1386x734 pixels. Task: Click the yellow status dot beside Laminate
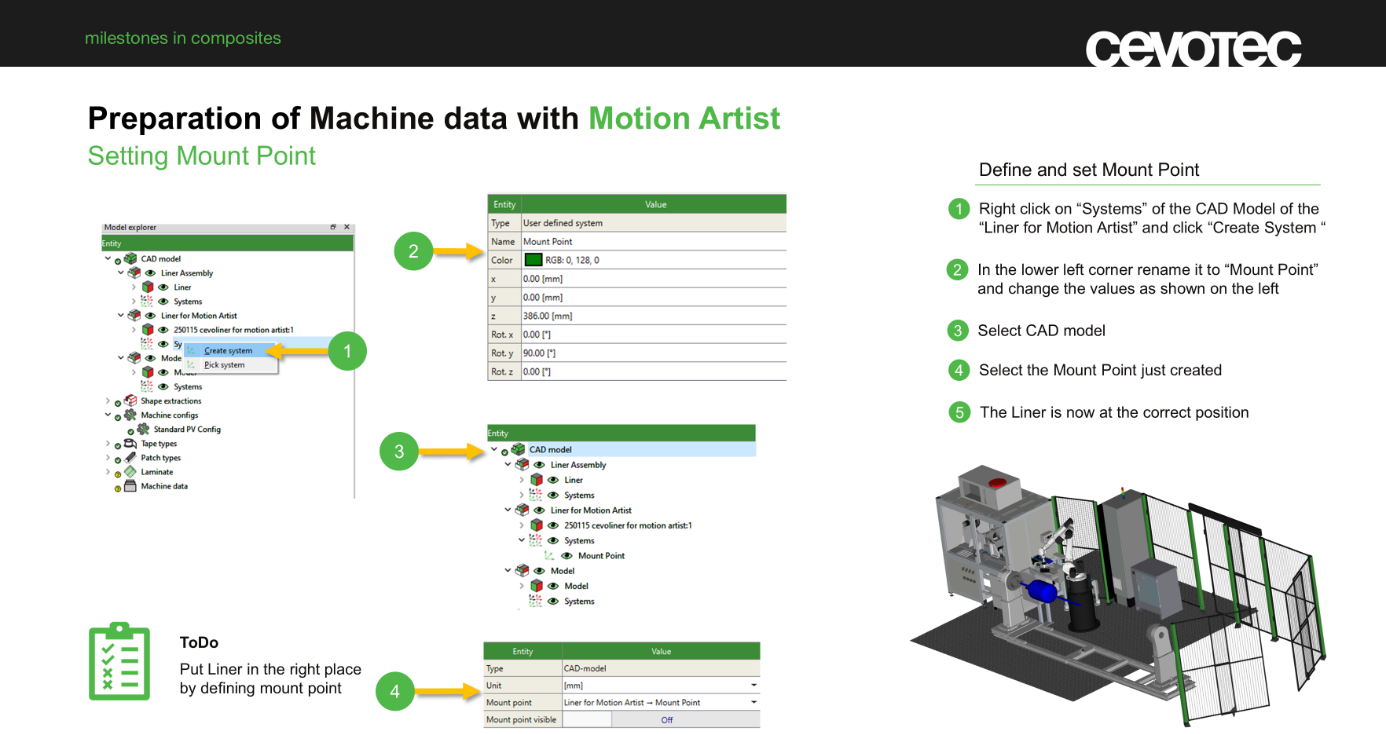pyautogui.click(x=118, y=473)
